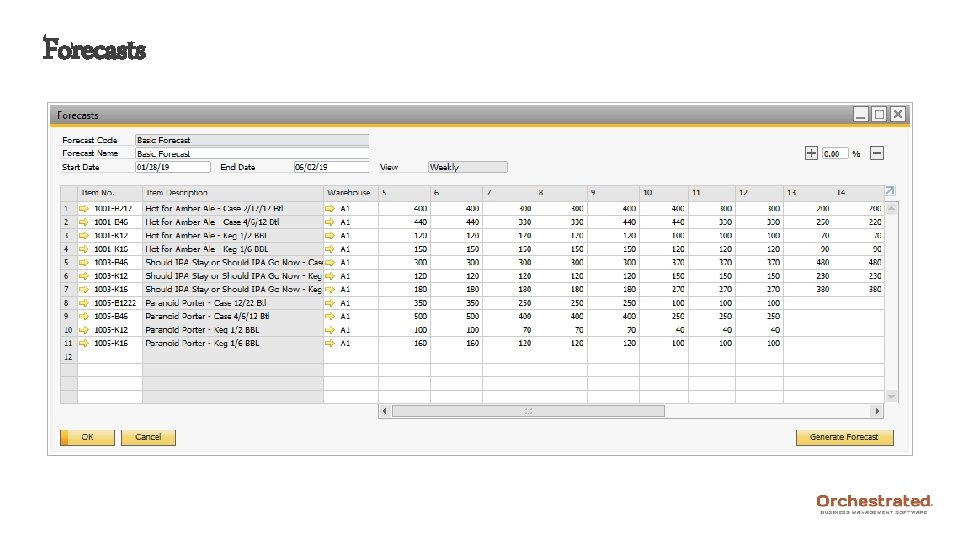
Task: Open link arrow for item 1005-B46
Action: [84, 317]
